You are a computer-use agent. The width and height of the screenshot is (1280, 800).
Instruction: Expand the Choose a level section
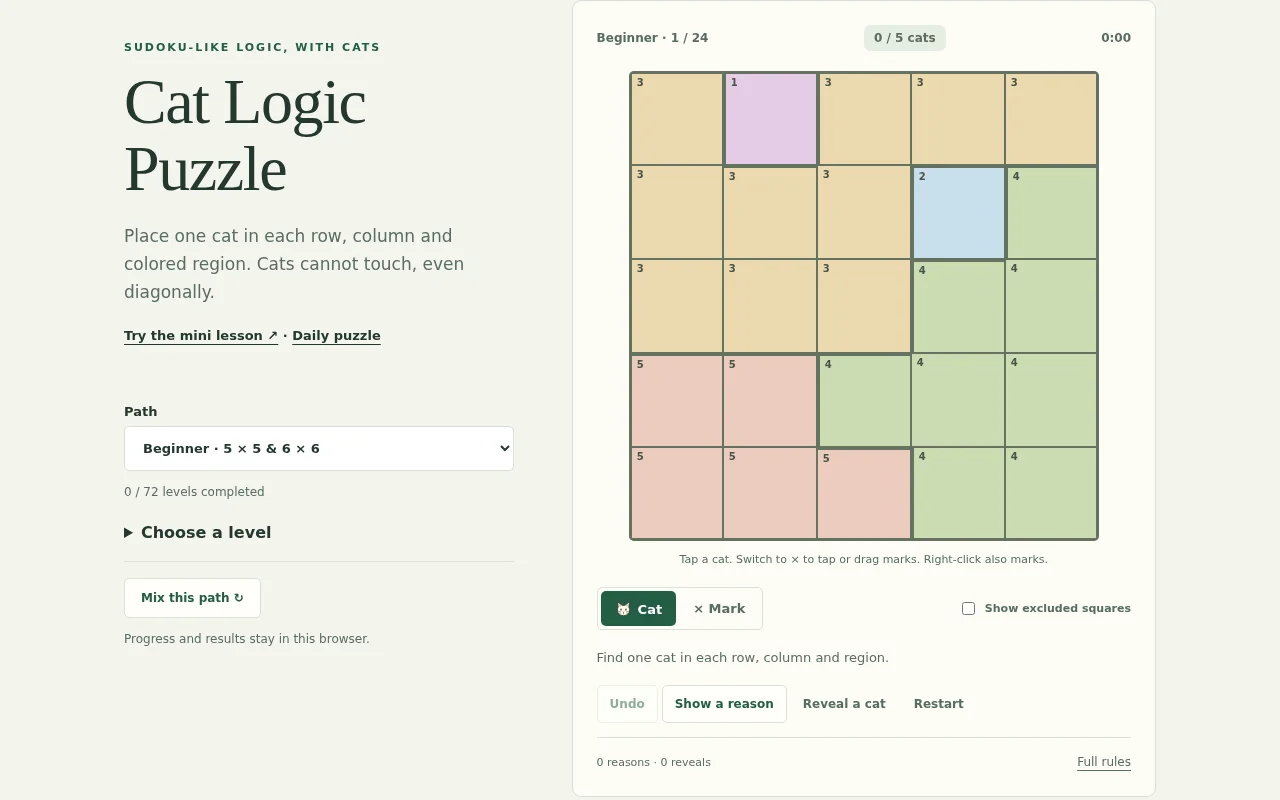[198, 532]
